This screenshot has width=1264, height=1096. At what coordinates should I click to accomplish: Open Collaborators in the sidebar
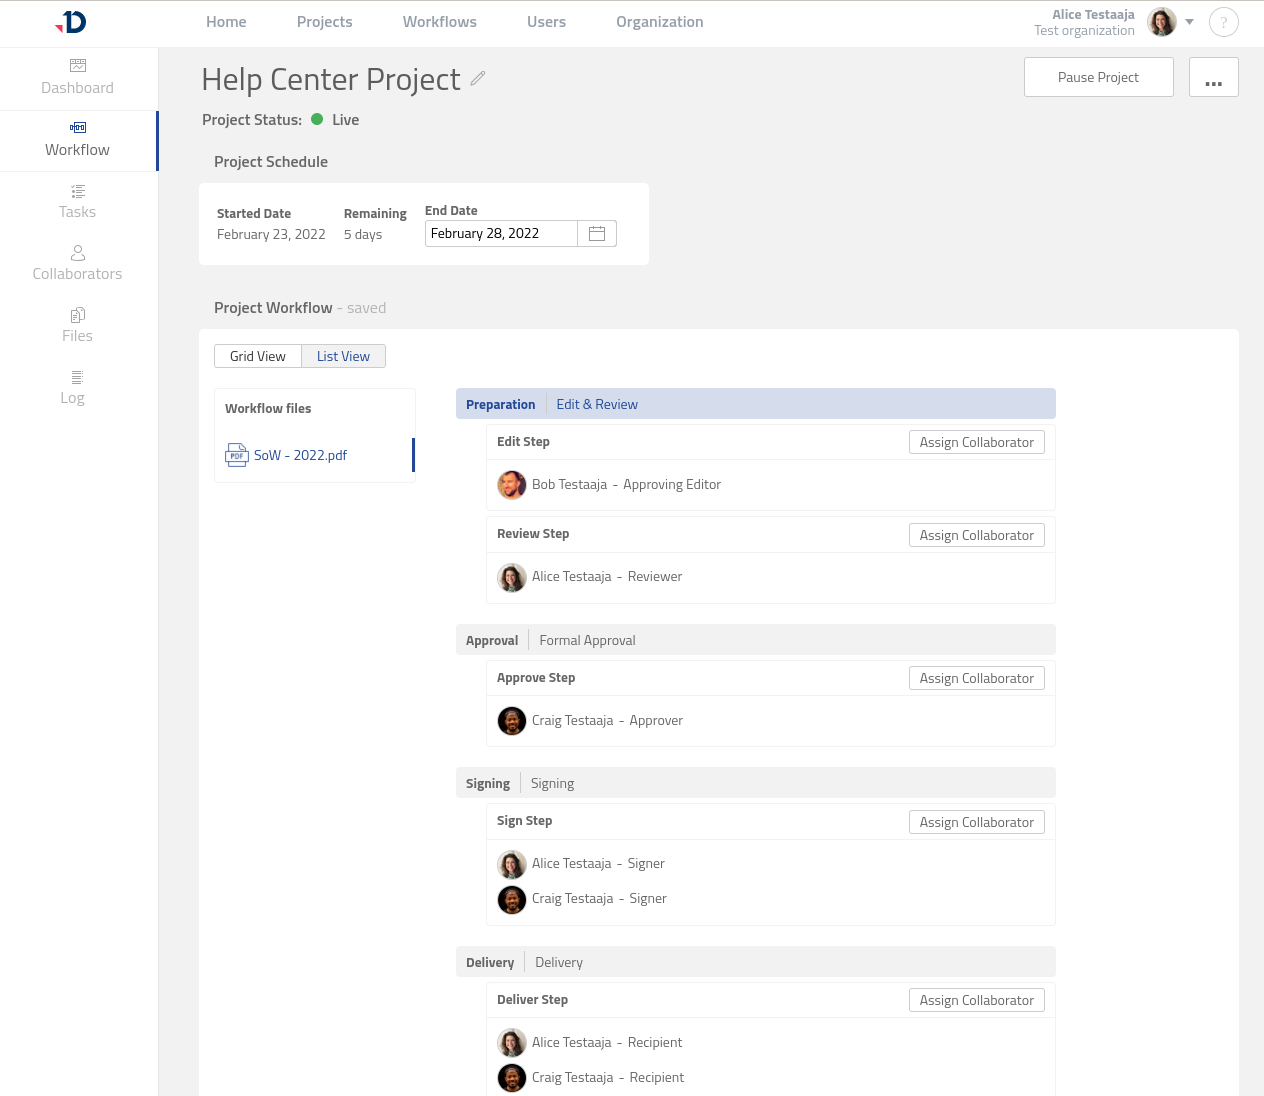(78, 263)
